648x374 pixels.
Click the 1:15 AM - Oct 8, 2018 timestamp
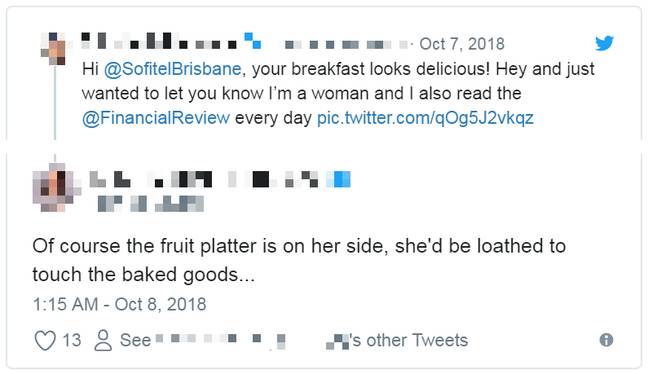coord(119,305)
